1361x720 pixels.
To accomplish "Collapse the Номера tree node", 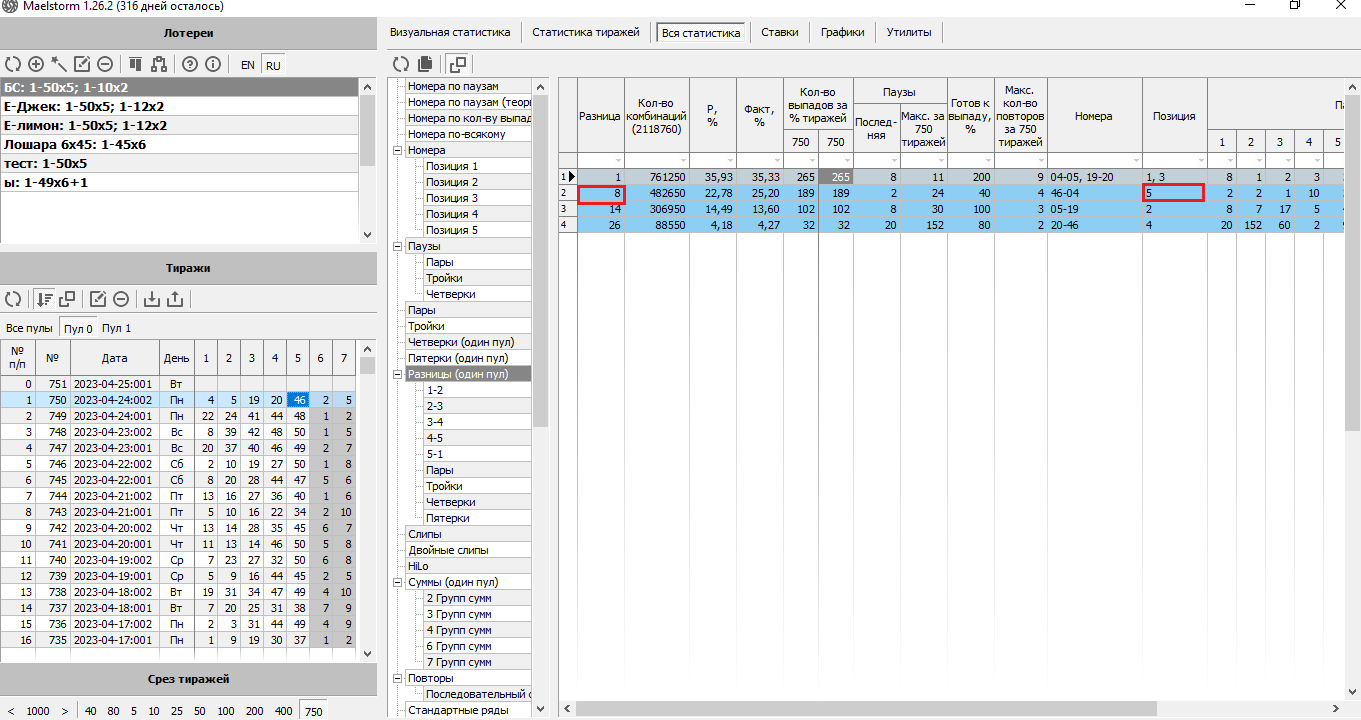I will (397, 150).
